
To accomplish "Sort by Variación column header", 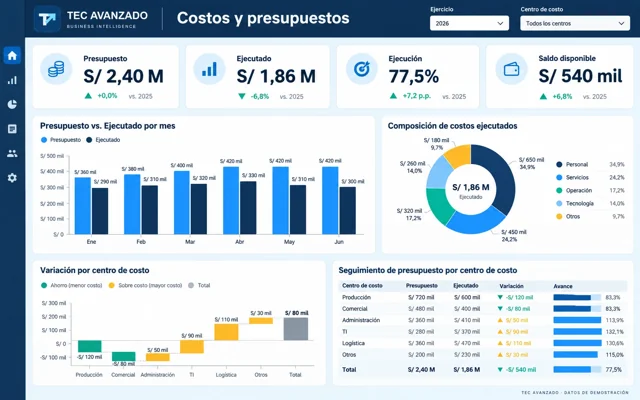I will click(x=511, y=286).
